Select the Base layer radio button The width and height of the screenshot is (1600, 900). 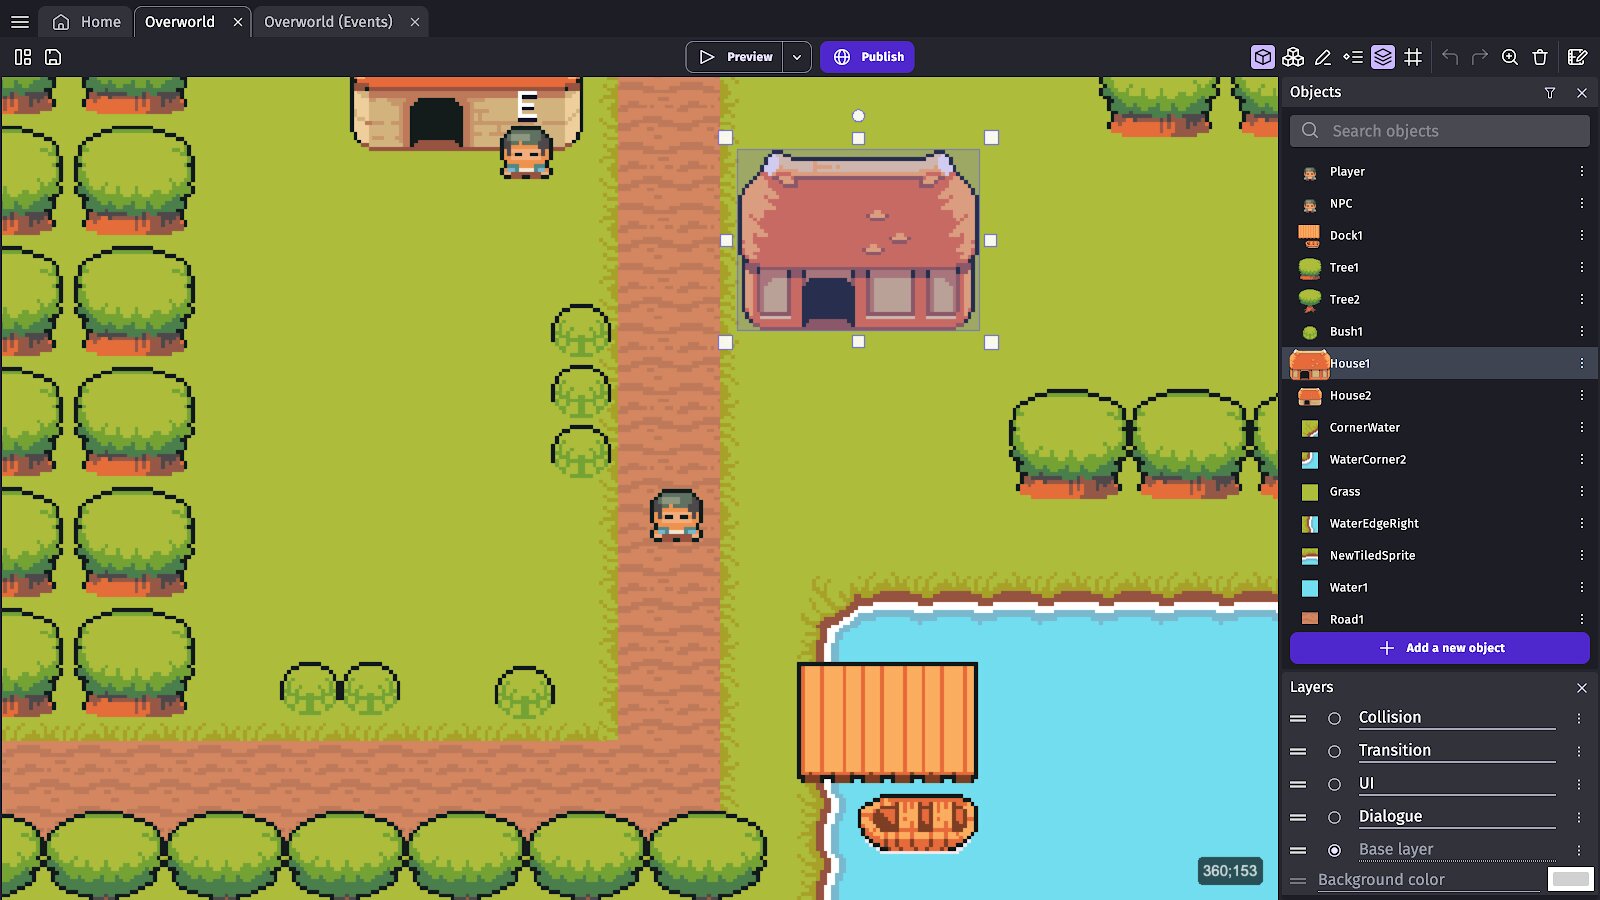tap(1334, 850)
